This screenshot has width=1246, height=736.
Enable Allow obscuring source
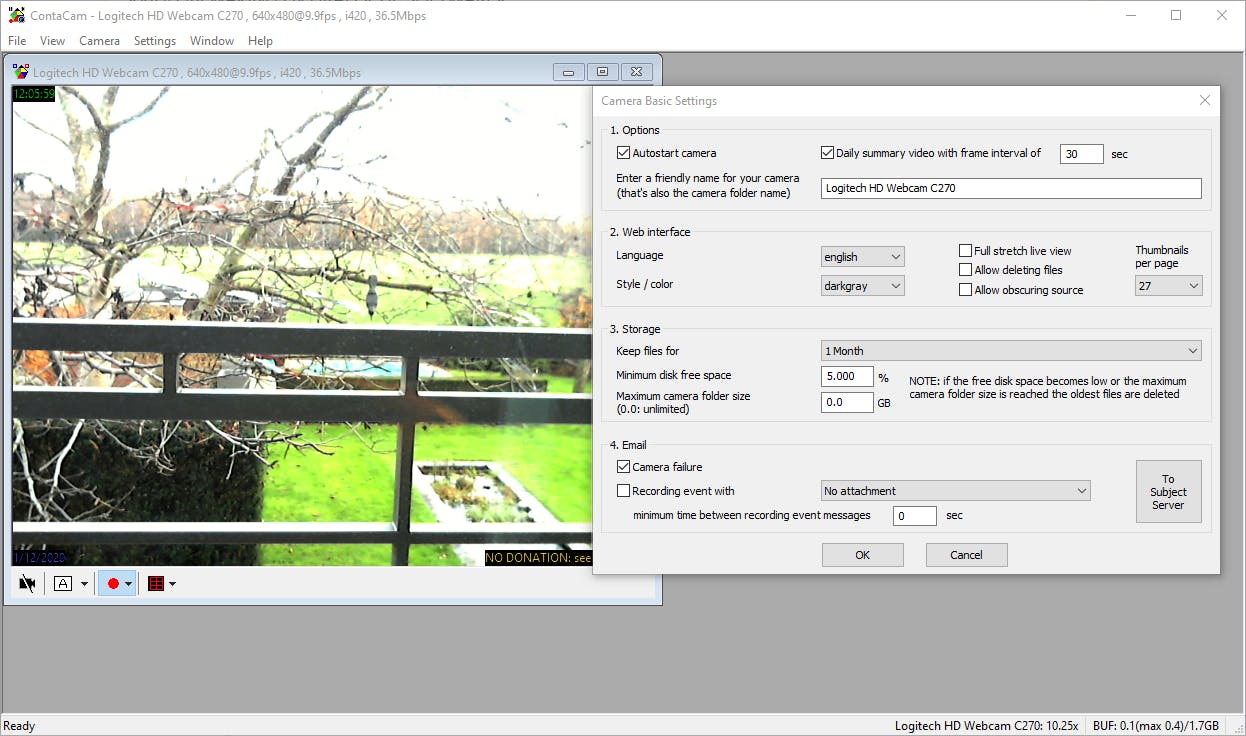coord(966,290)
